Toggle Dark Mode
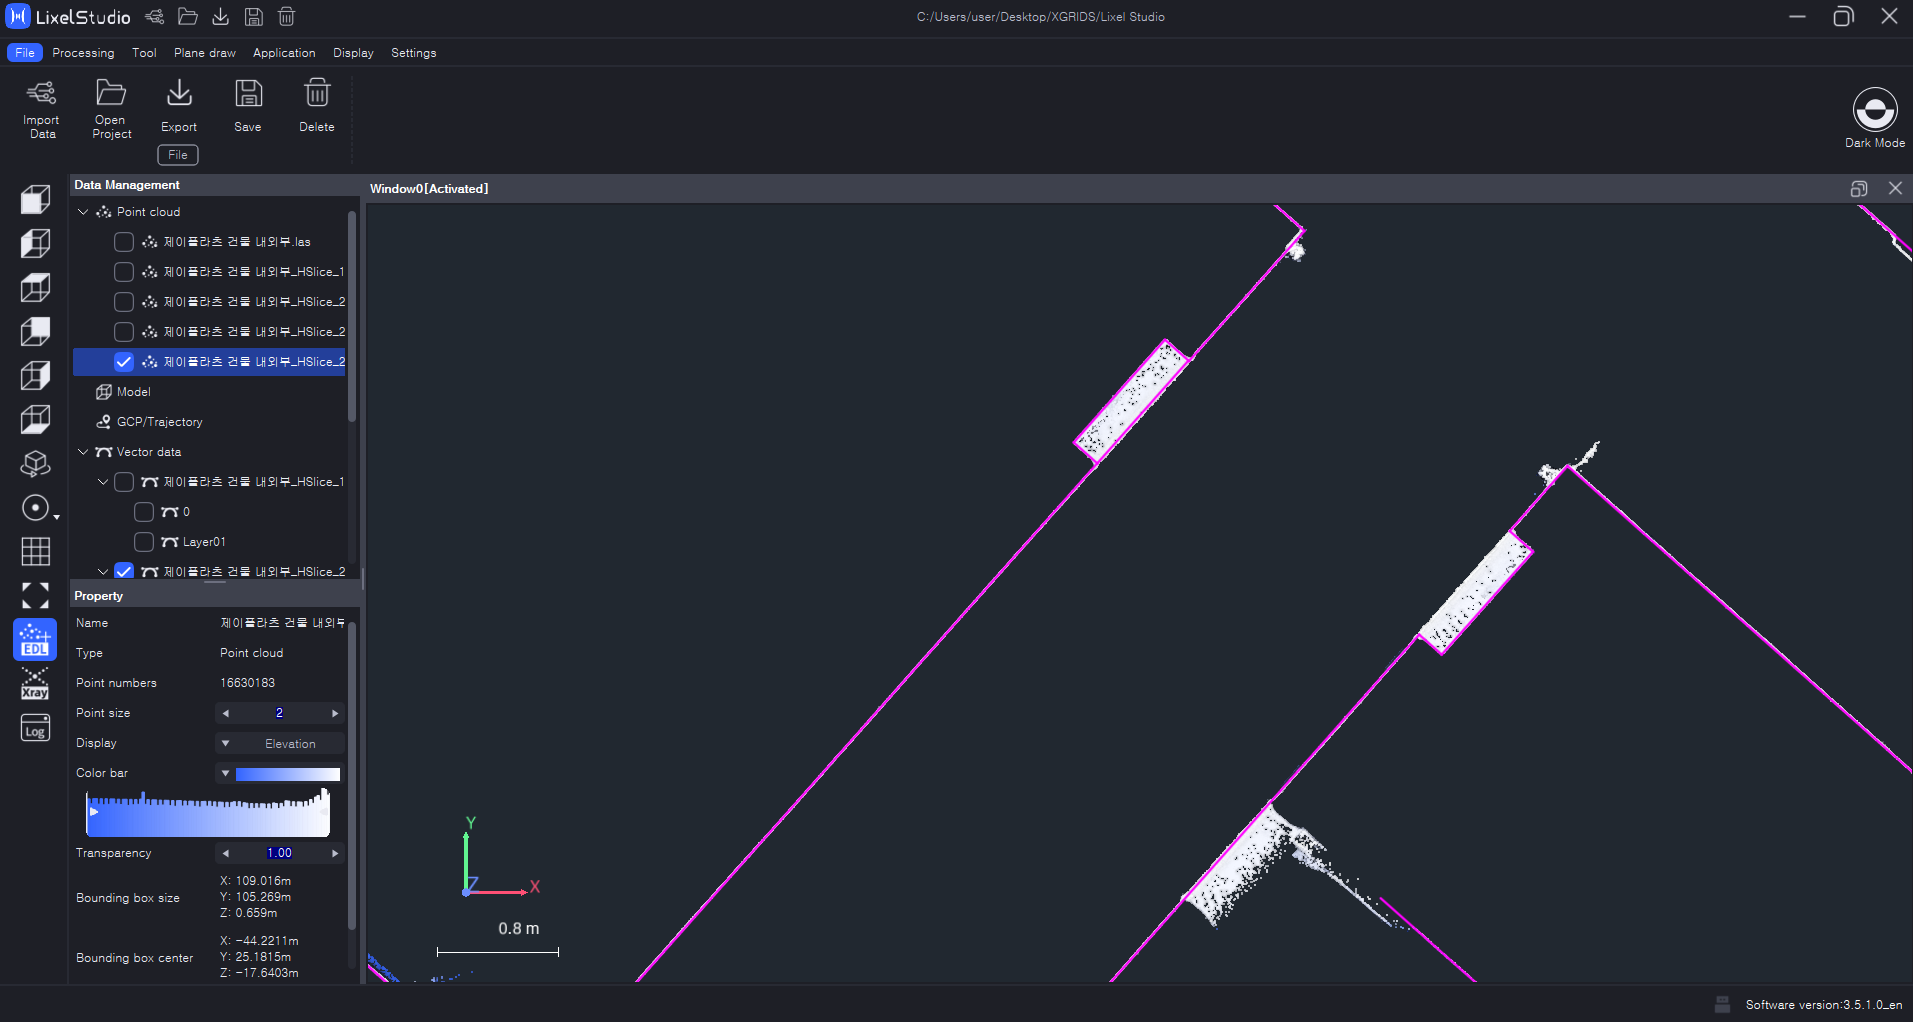Image resolution: width=1913 pixels, height=1022 pixels. 1875,117
